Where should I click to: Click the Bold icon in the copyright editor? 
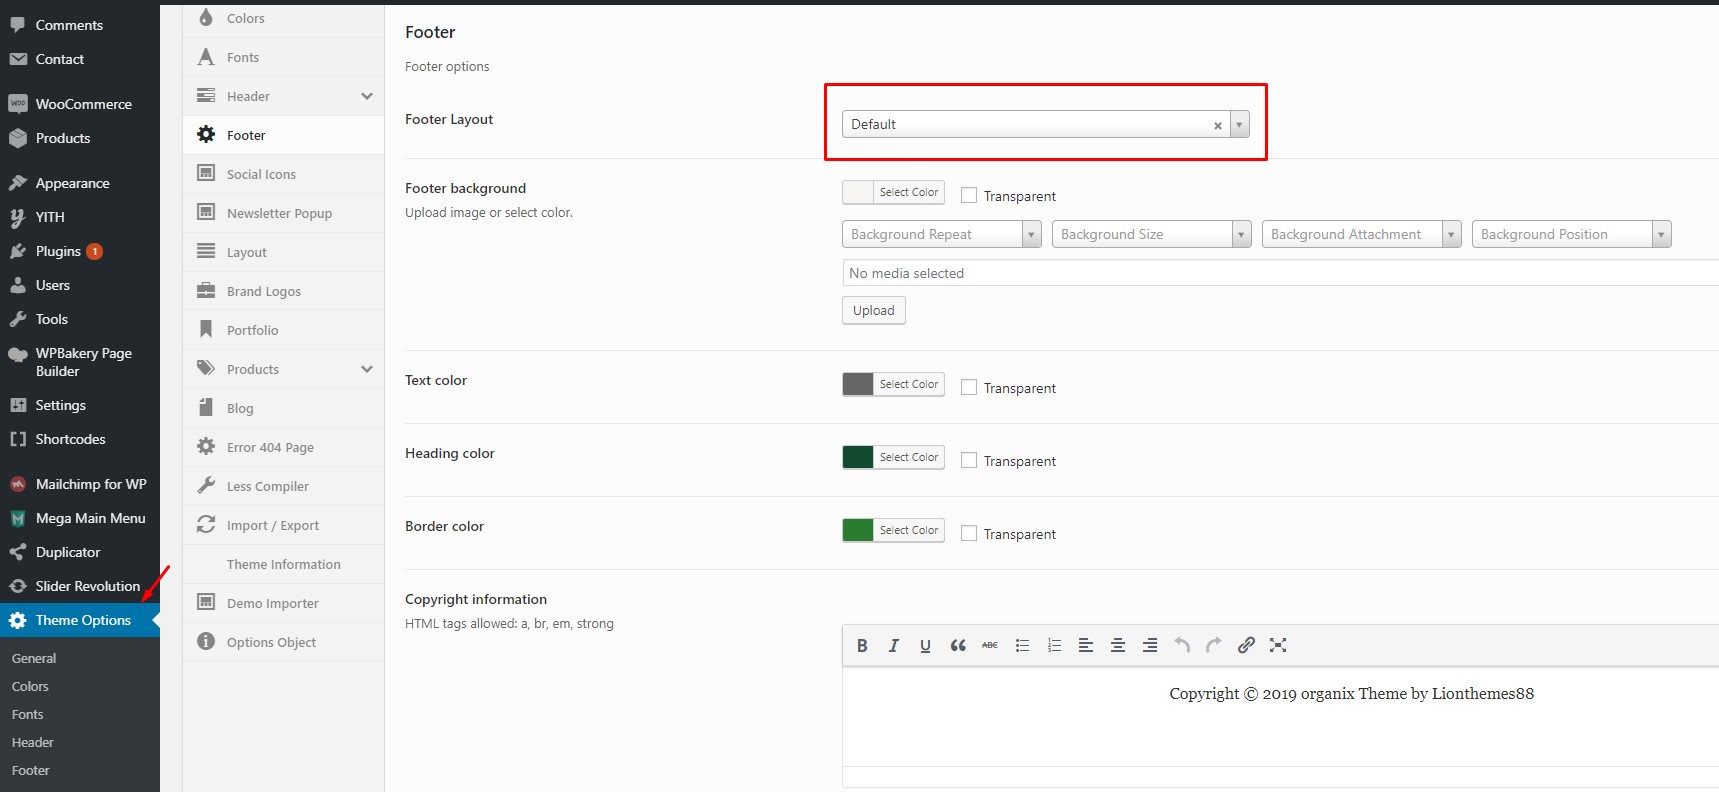tap(862, 646)
